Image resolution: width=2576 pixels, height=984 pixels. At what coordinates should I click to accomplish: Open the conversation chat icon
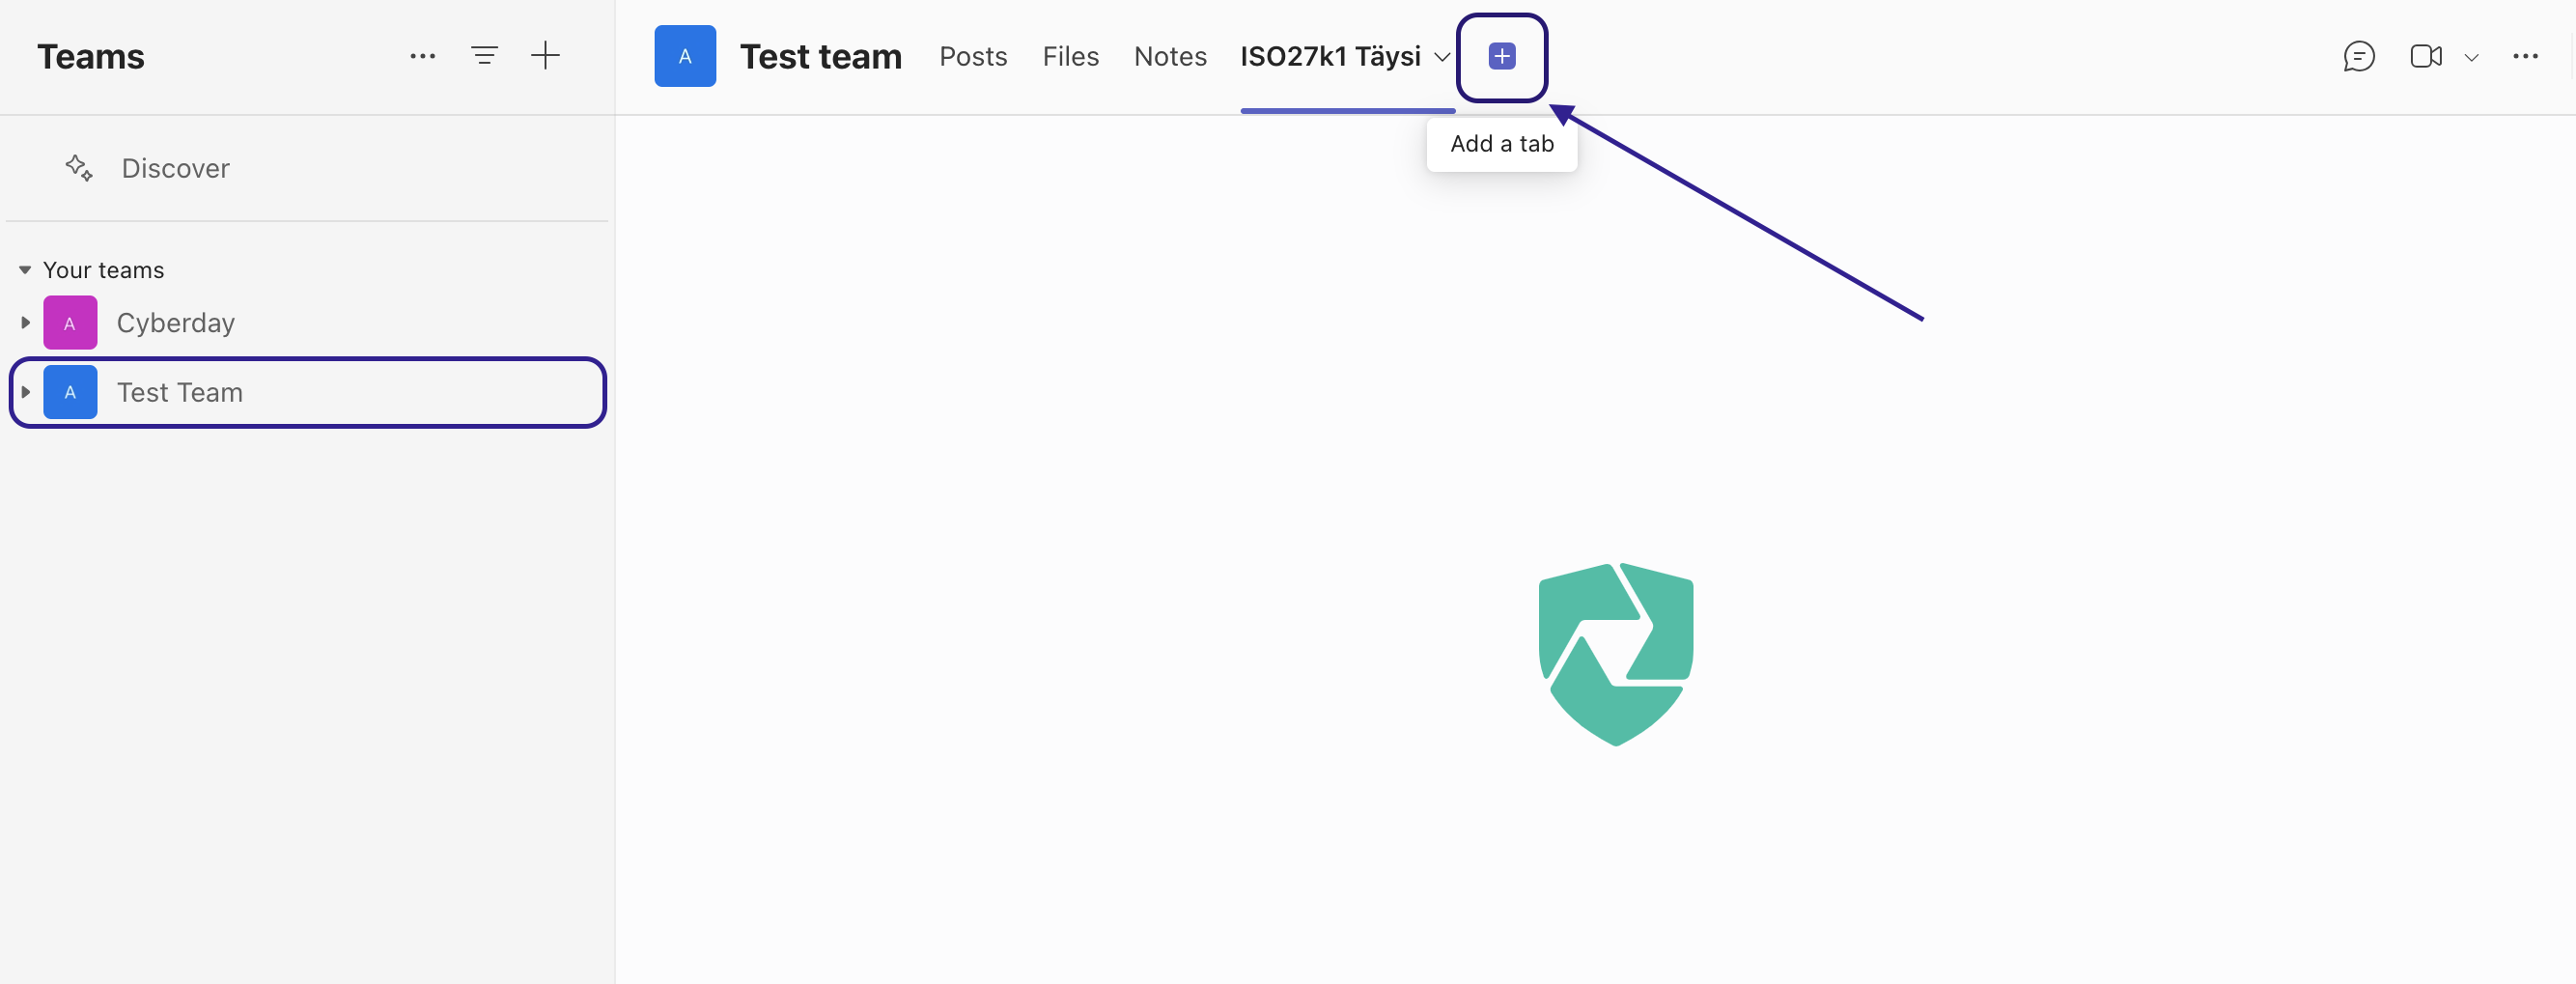pyautogui.click(x=2358, y=56)
